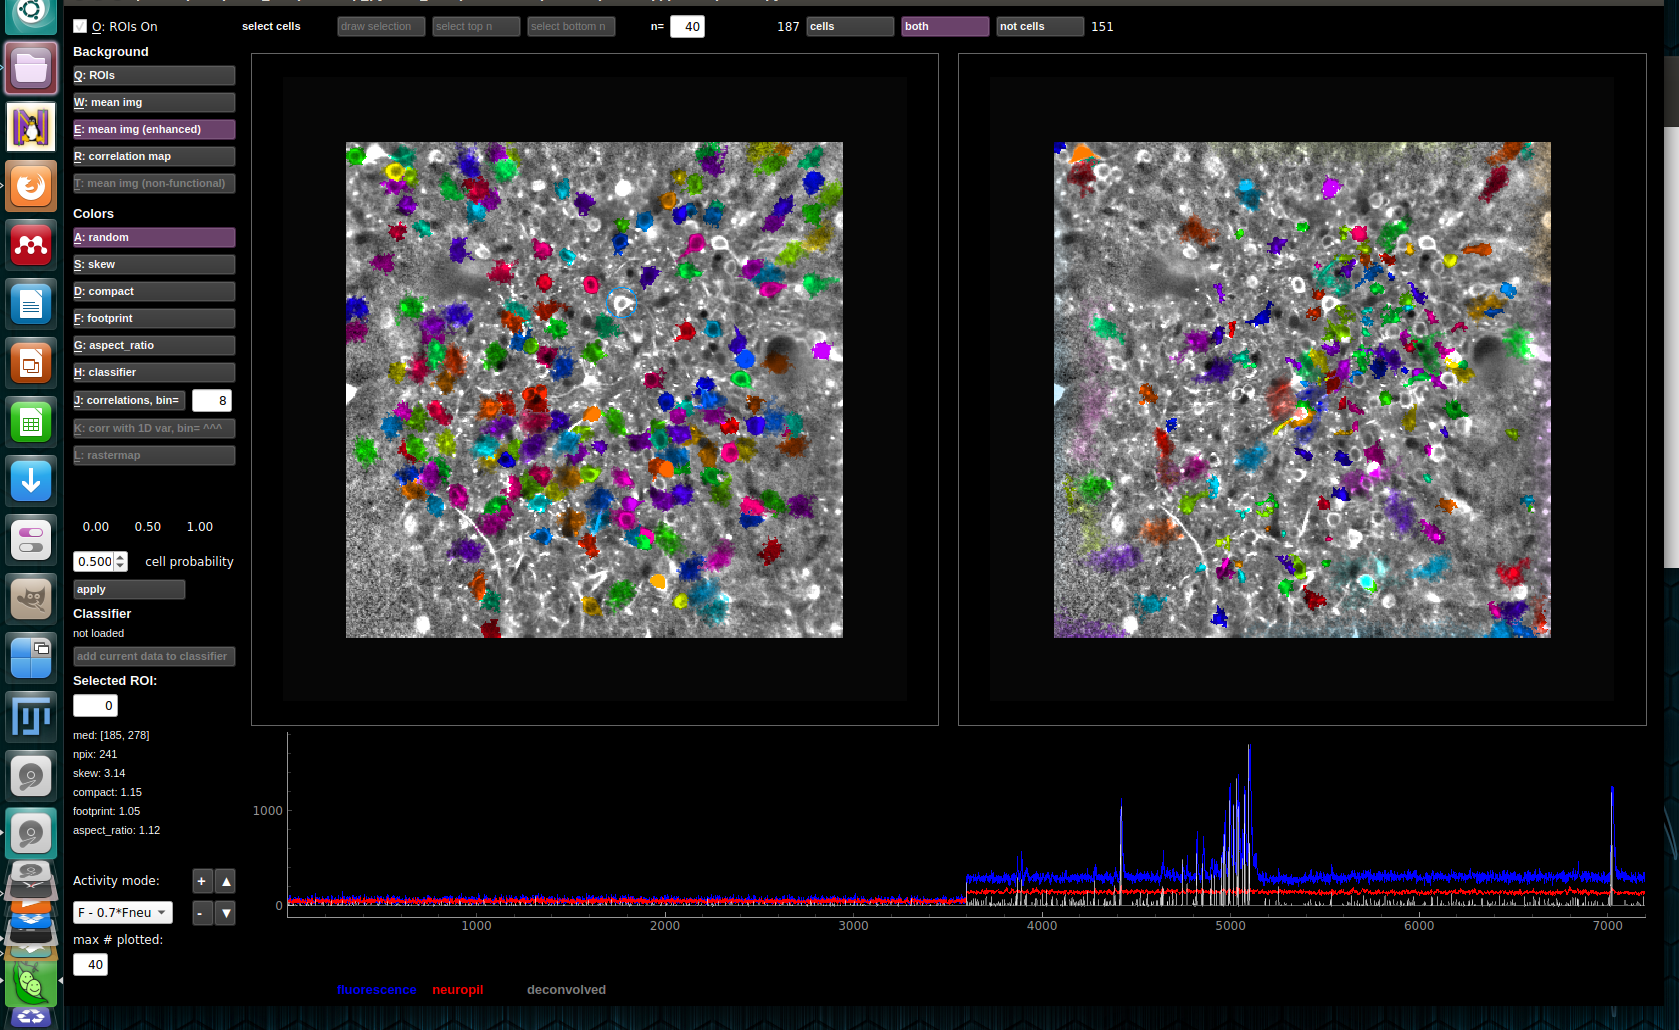Launch the penguin app icon in dock
This screenshot has width=1679, height=1030.
click(x=31, y=127)
